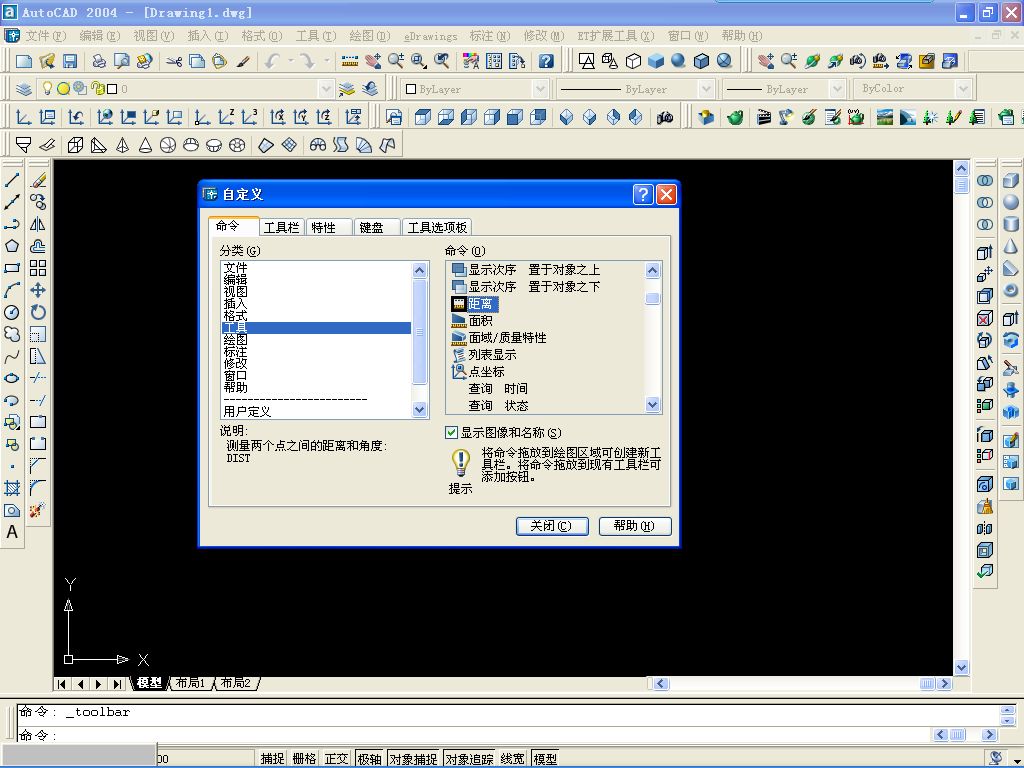The width and height of the screenshot is (1024, 768).
Task: Open the 绘图 menu
Action: pos(369,35)
